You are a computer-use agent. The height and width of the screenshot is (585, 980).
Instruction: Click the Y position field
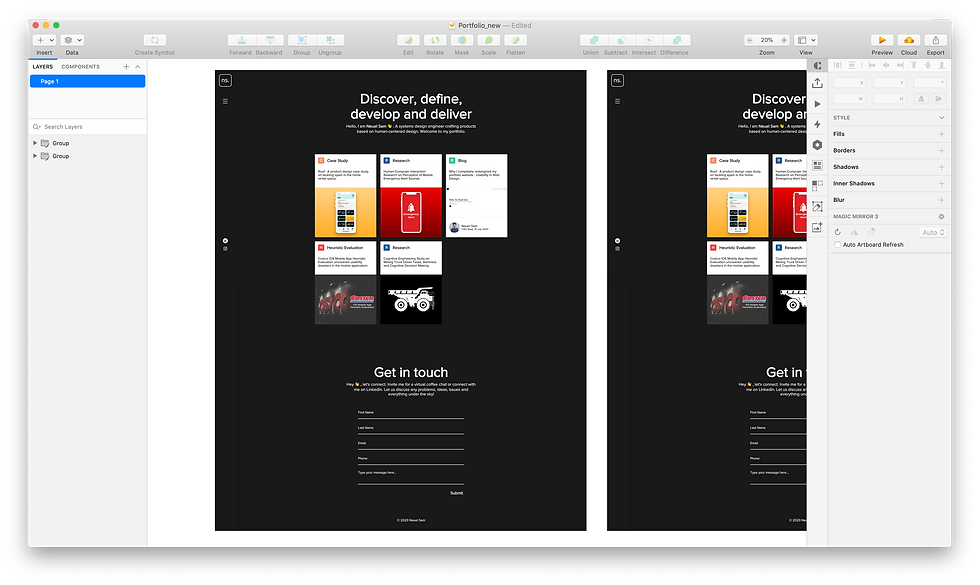(x=889, y=82)
